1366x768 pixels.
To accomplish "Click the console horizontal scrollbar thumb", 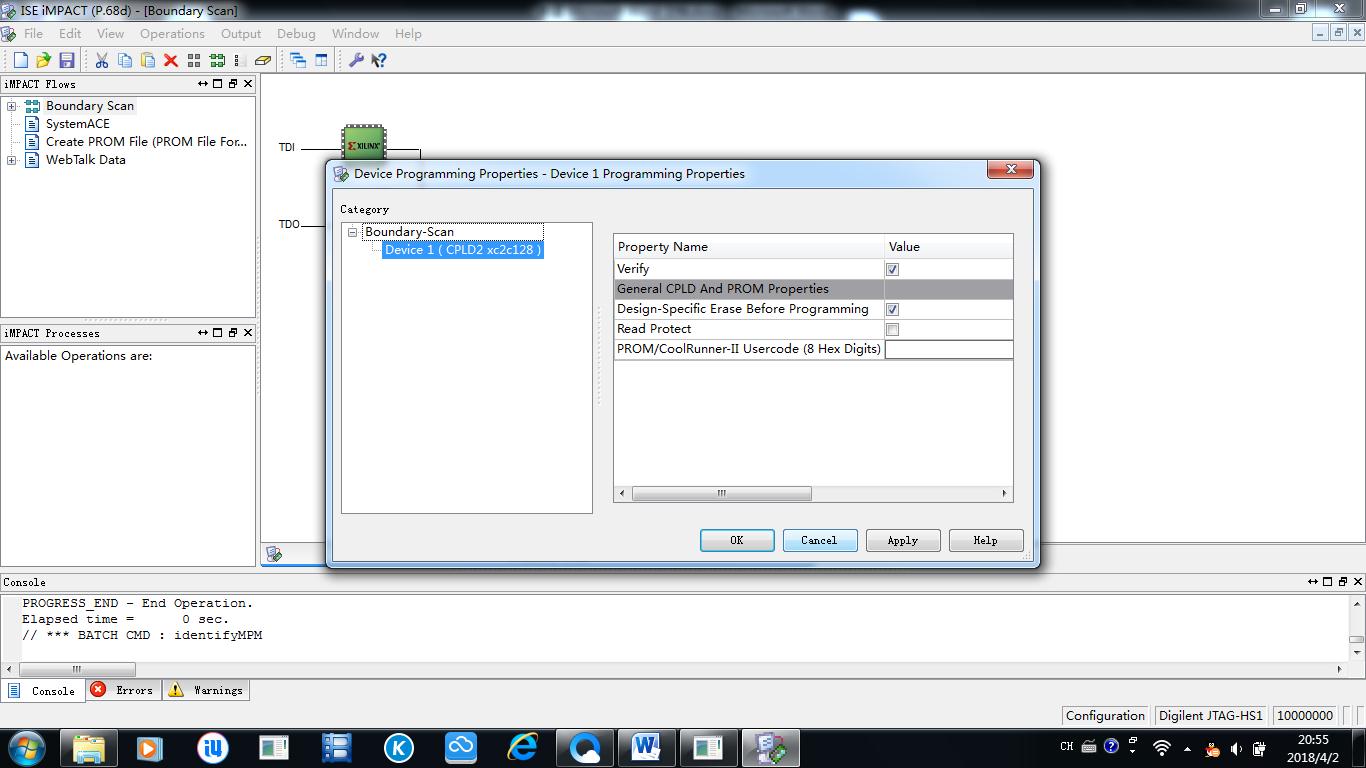I will [x=76, y=669].
